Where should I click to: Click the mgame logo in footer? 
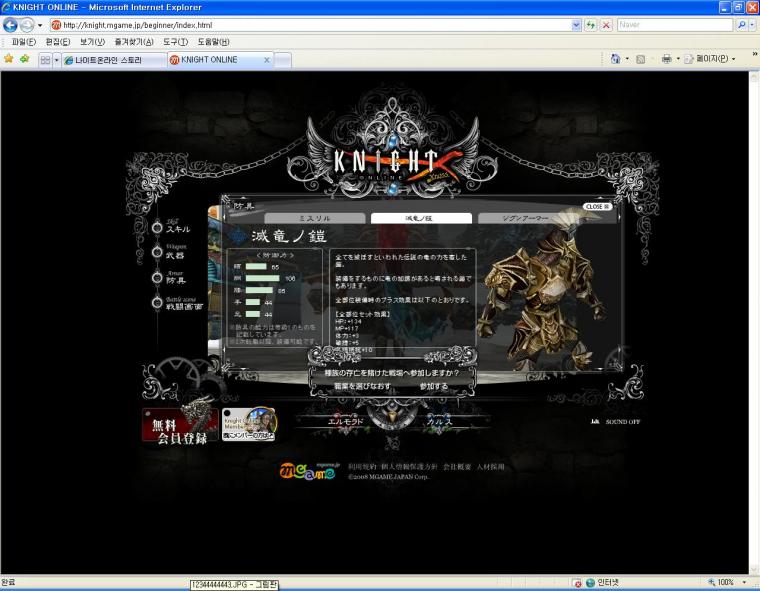[309, 471]
